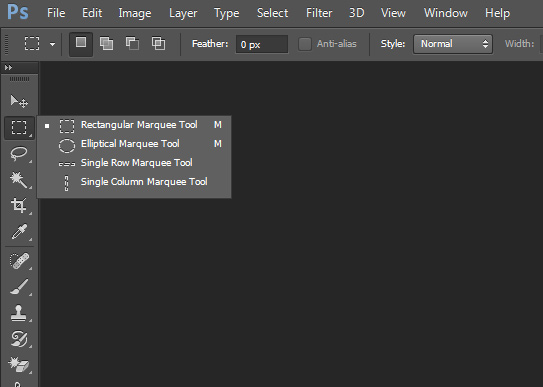The height and width of the screenshot is (387, 543).
Task: Click the toolbar grip handle
Action: 19,79
